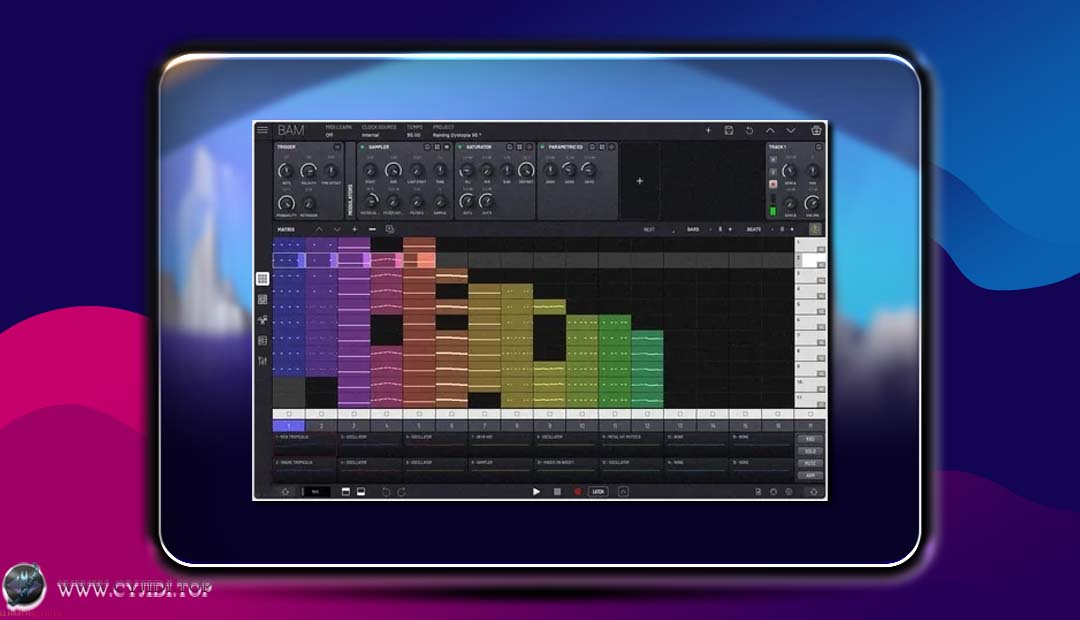
Task: Duplicate the matrix row icon
Action: pos(390,229)
